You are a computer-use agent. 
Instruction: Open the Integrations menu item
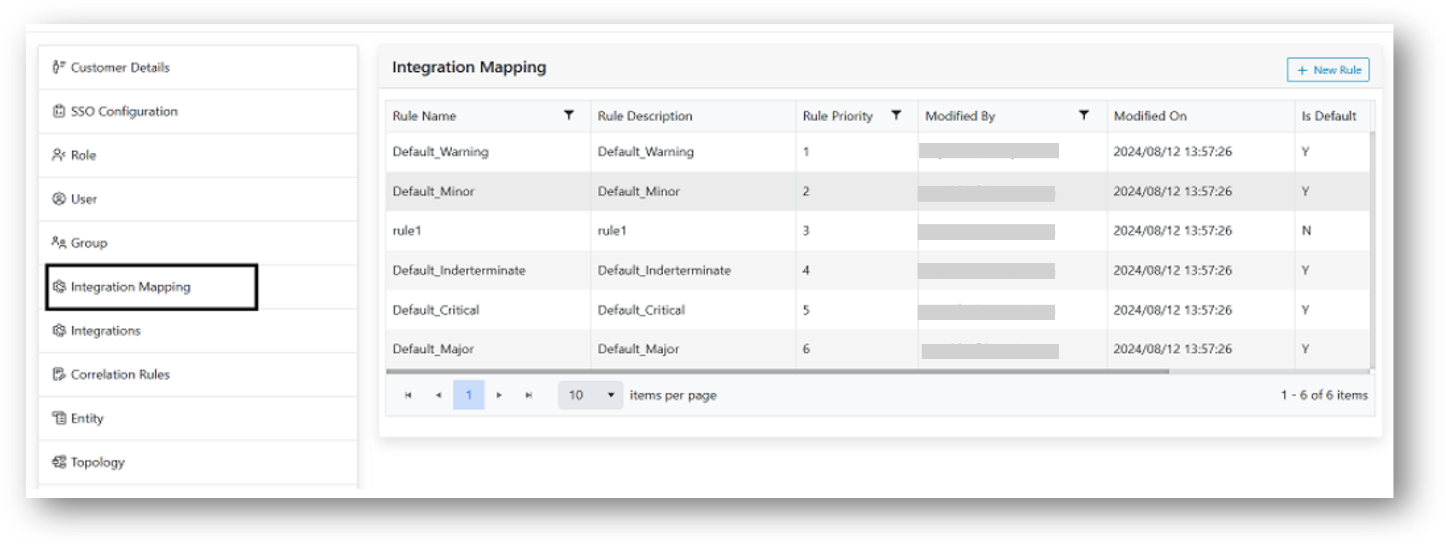(x=105, y=331)
